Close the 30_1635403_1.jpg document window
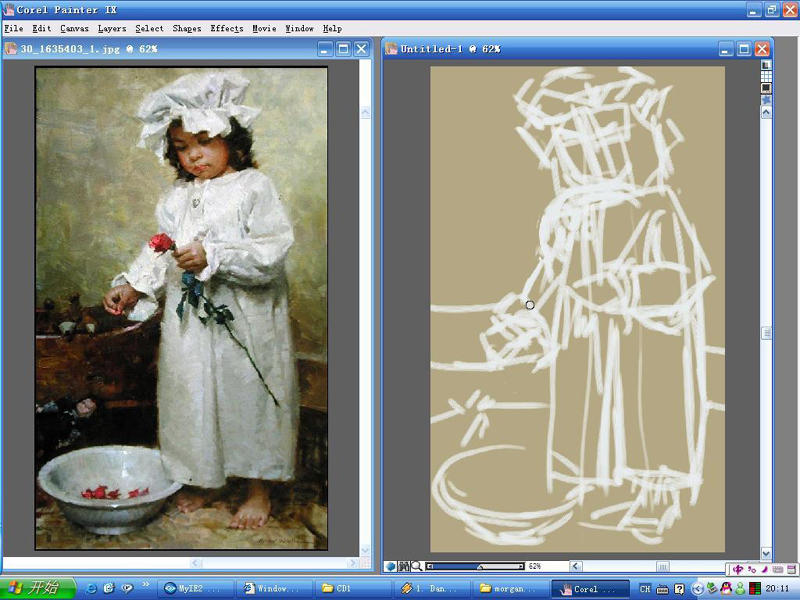This screenshot has width=800, height=600. coord(362,49)
